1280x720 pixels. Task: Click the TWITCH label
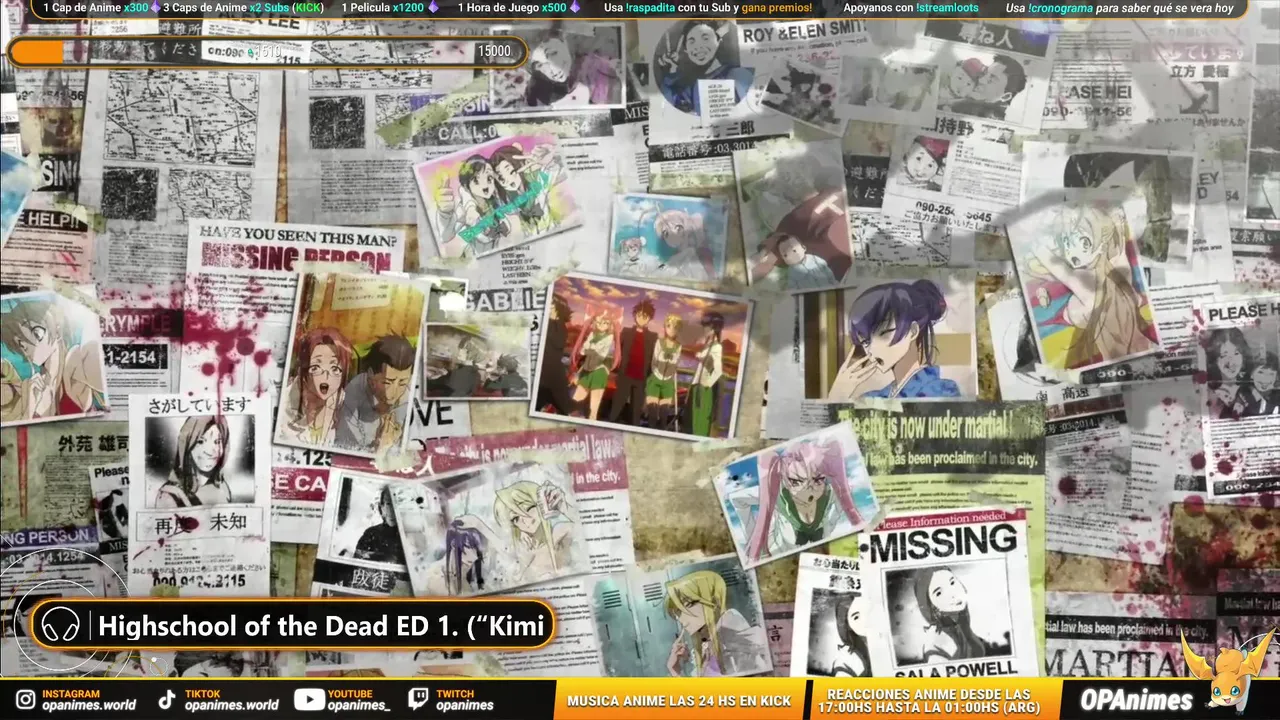(x=455, y=693)
